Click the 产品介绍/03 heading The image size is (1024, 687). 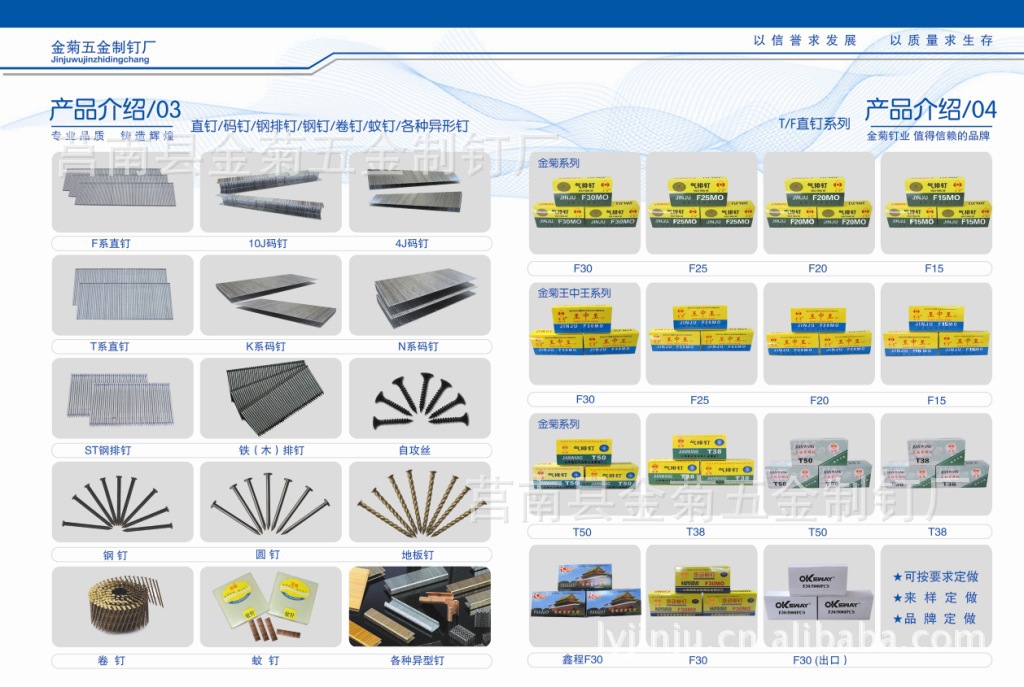pos(115,109)
